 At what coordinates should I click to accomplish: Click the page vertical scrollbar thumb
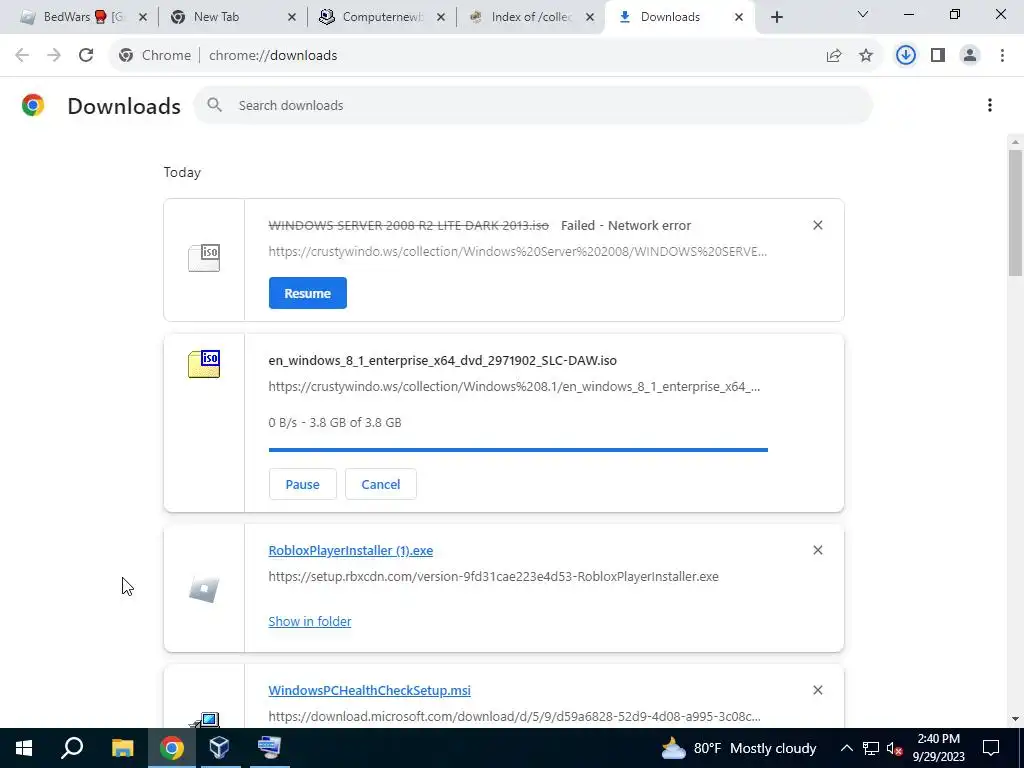1015,212
